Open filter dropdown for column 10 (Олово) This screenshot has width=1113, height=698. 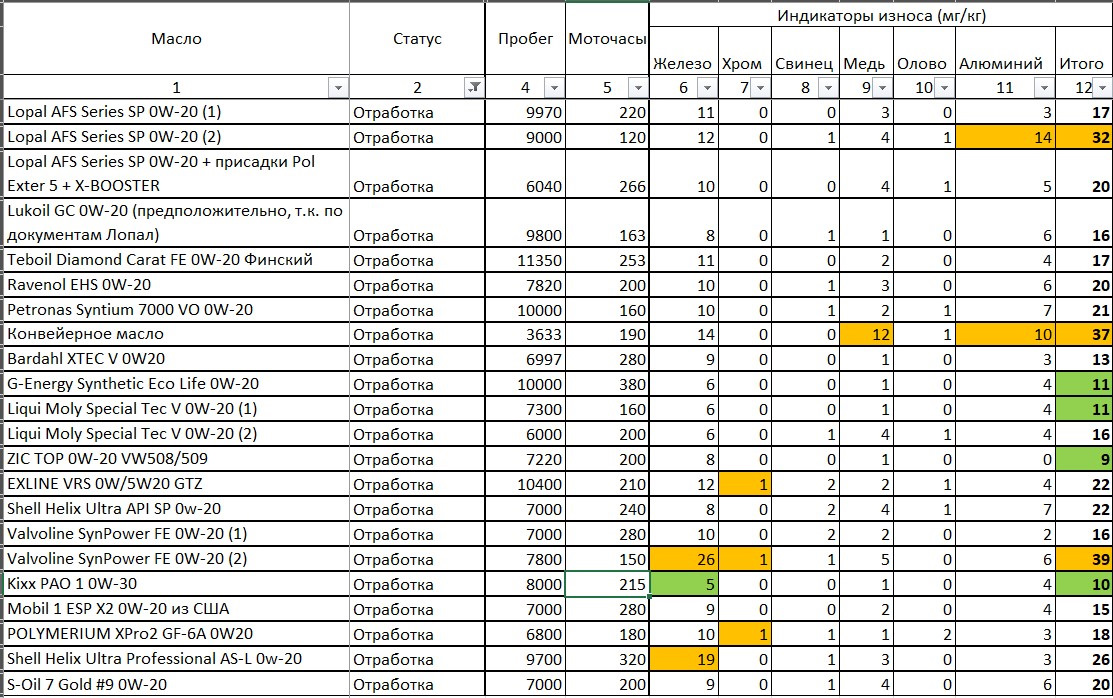[945, 88]
